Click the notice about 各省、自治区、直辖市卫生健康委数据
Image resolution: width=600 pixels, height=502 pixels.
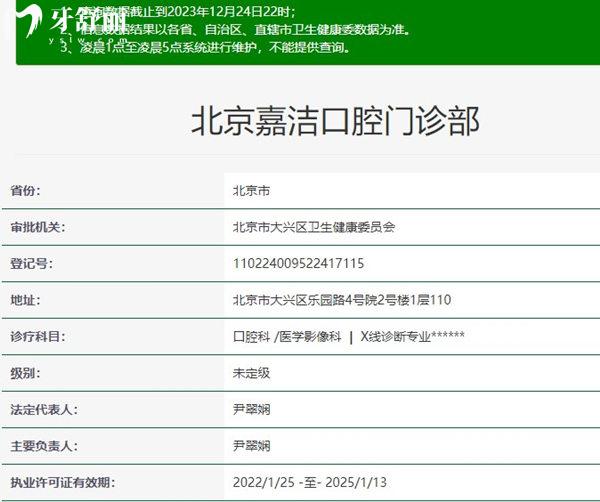(235, 29)
